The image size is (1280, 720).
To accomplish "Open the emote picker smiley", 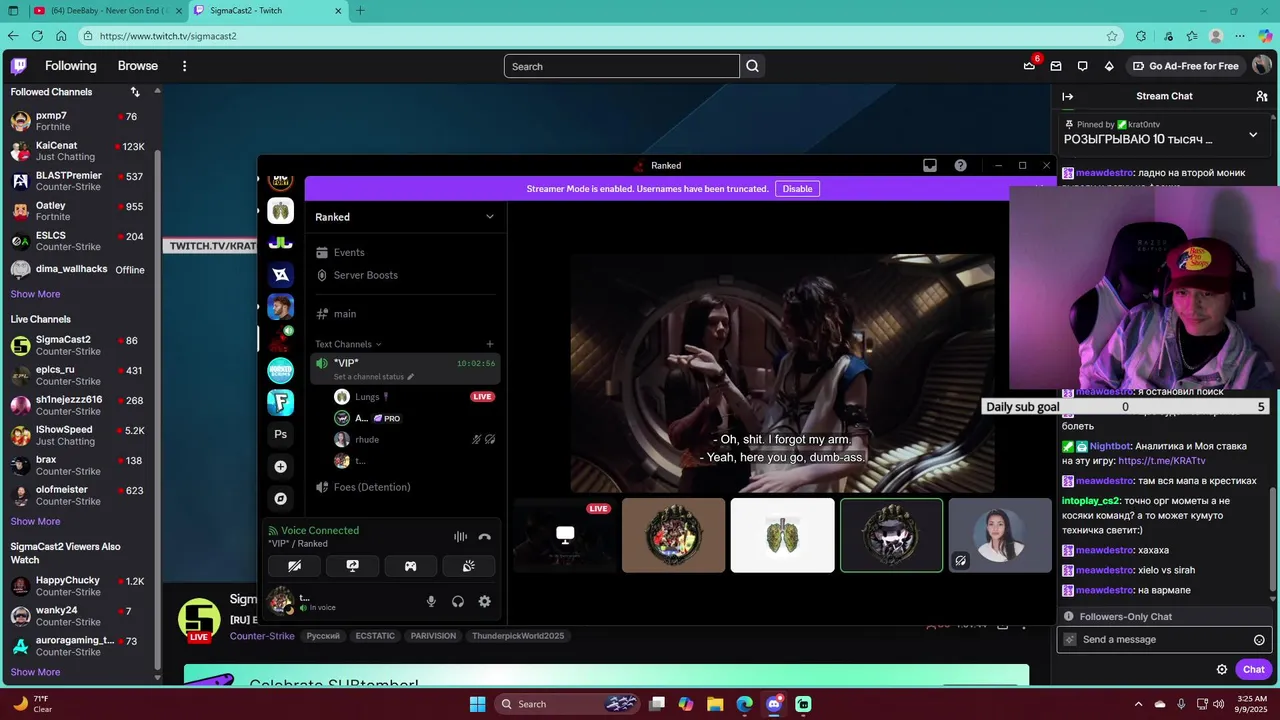I will 1259,640.
